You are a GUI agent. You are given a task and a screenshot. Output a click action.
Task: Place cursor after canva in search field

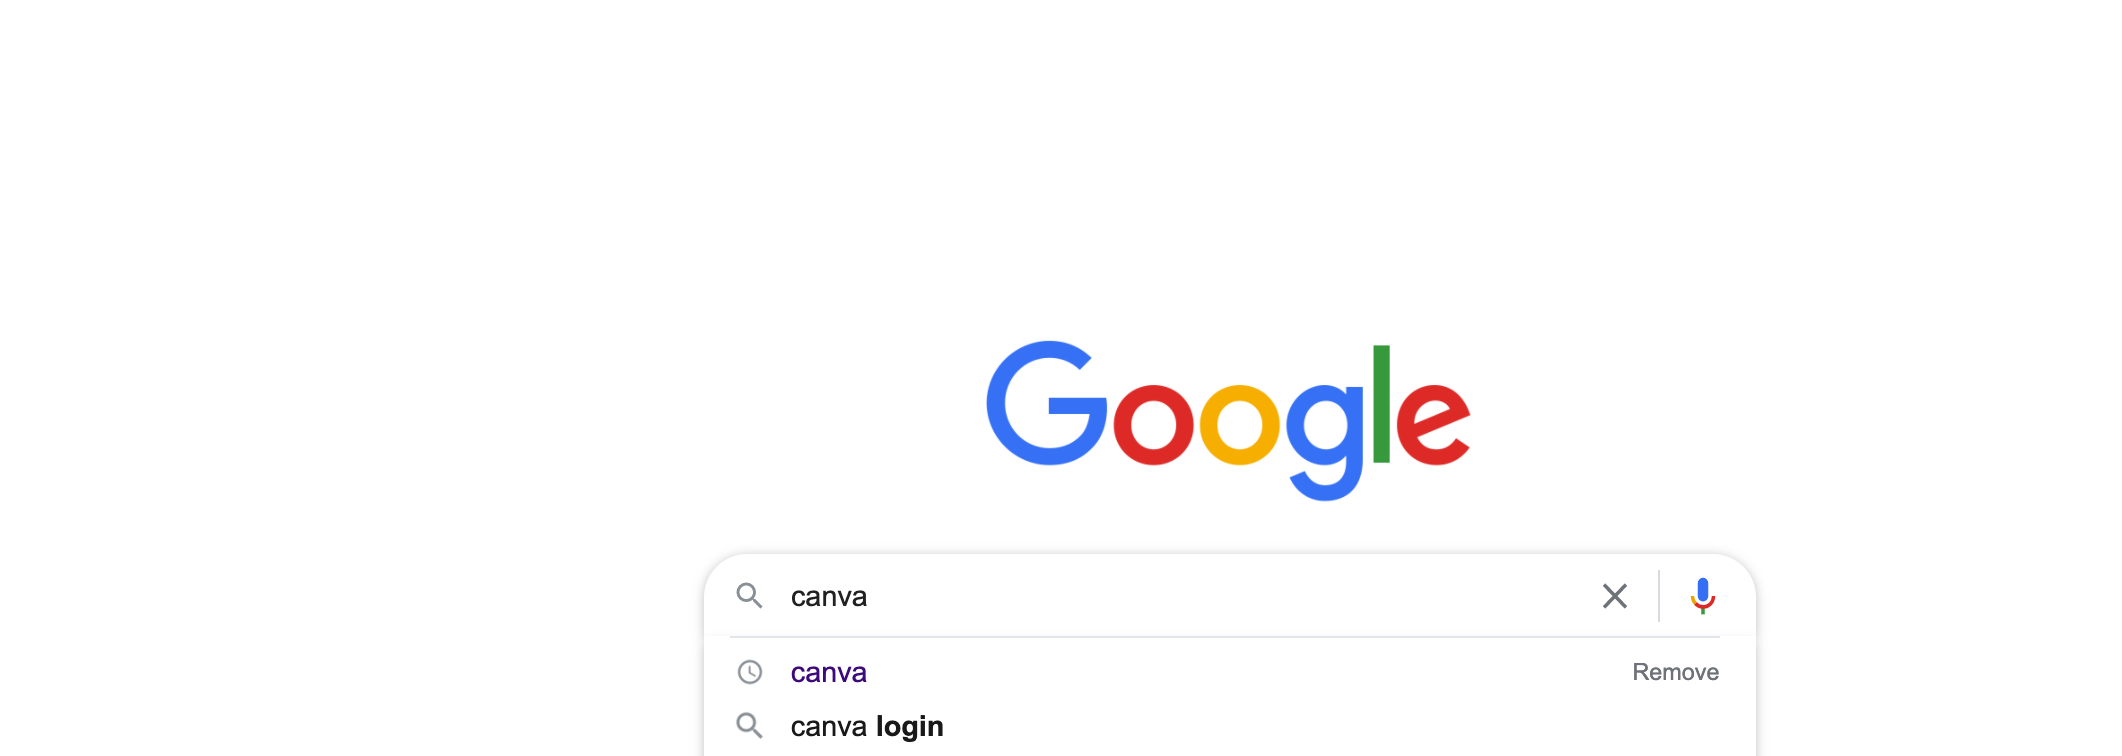coord(868,596)
